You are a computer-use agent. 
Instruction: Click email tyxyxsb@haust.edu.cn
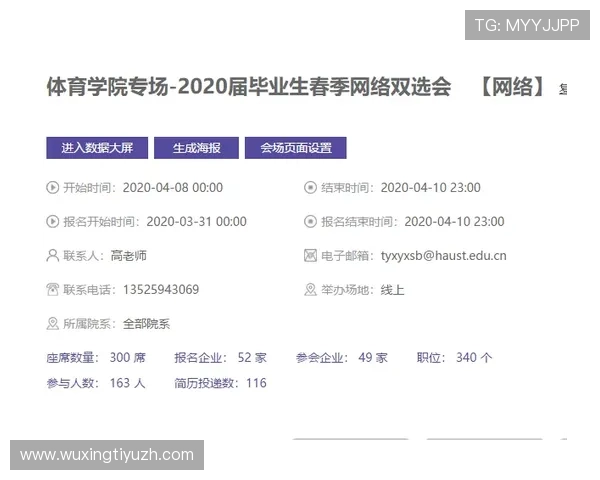pyautogui.click(x=443, y=256)
